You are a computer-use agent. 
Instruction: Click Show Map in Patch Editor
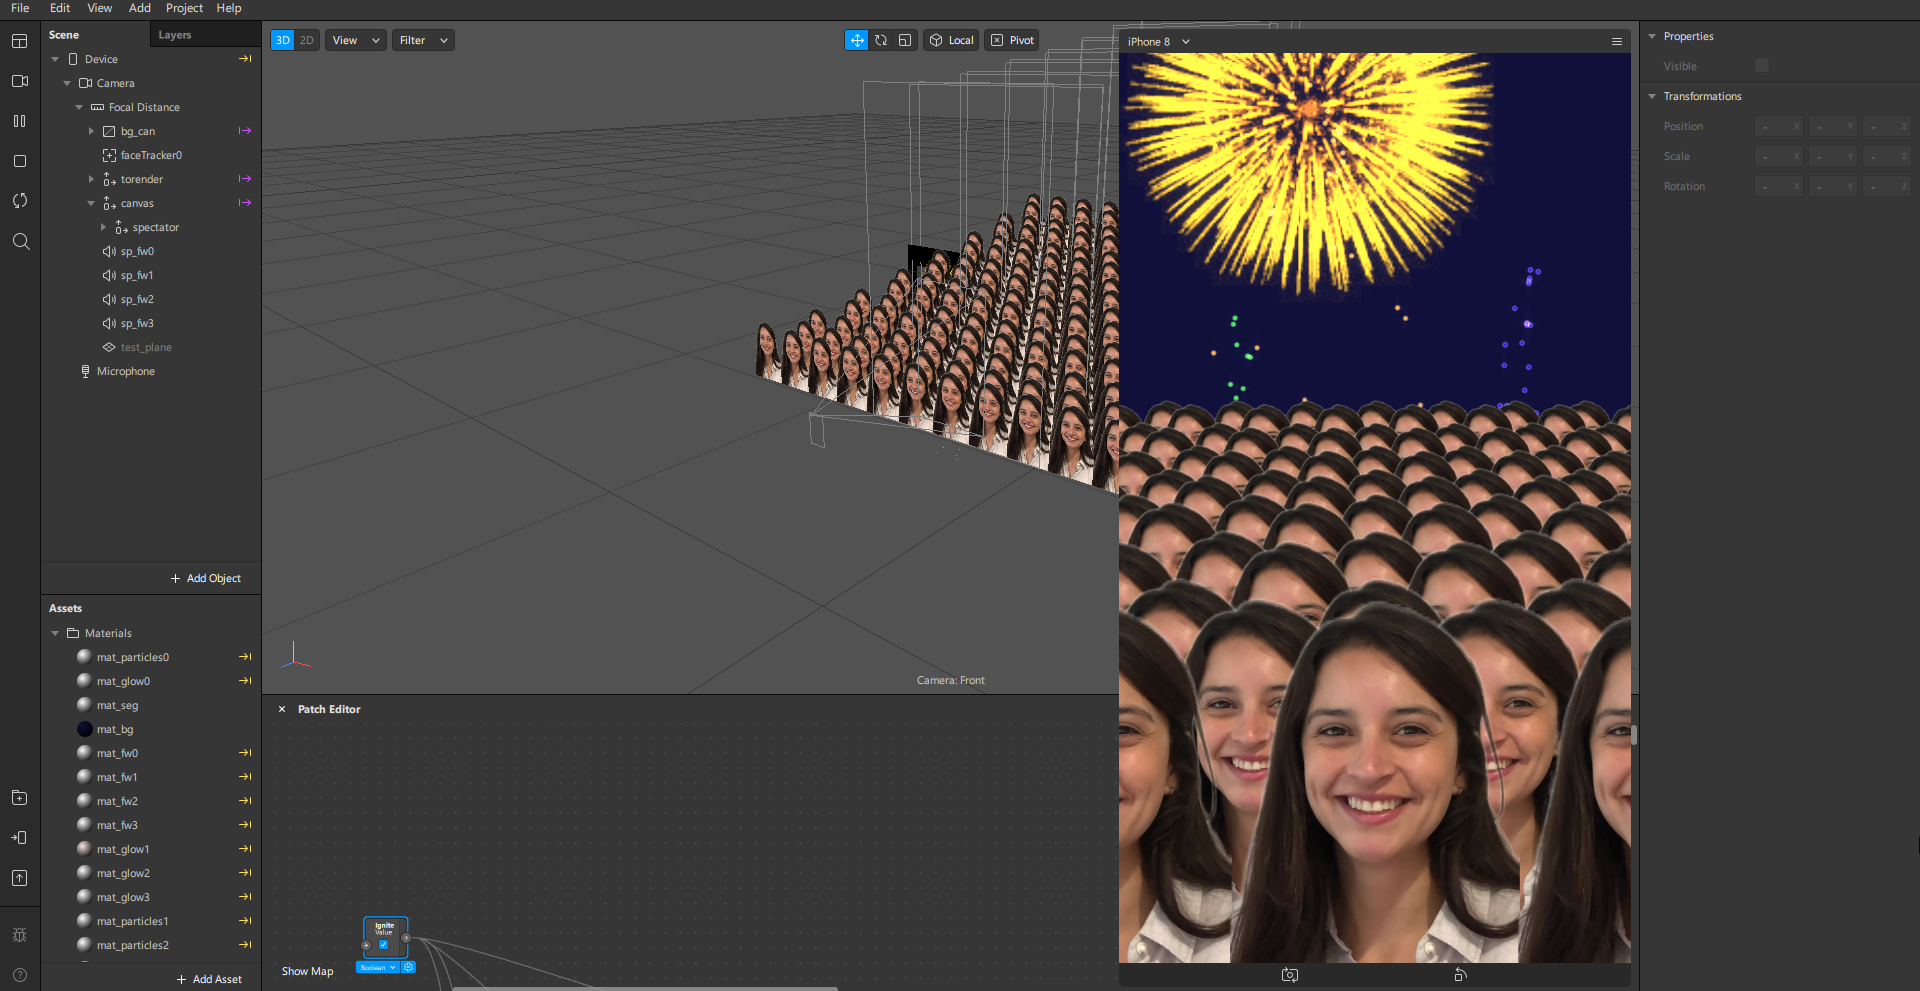[x=307, y=971]
